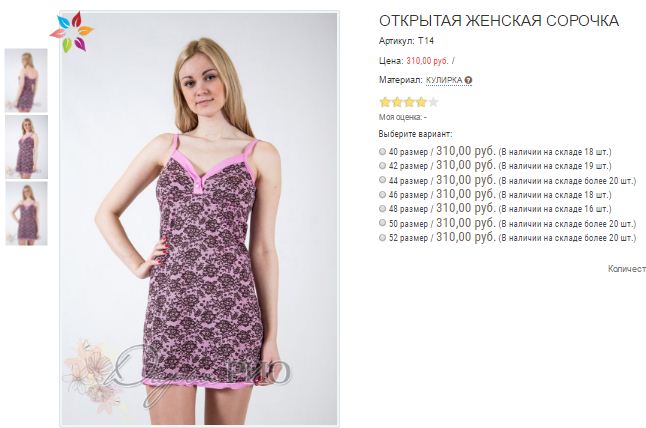Pick the 46 размер variant

click(383, 195)
